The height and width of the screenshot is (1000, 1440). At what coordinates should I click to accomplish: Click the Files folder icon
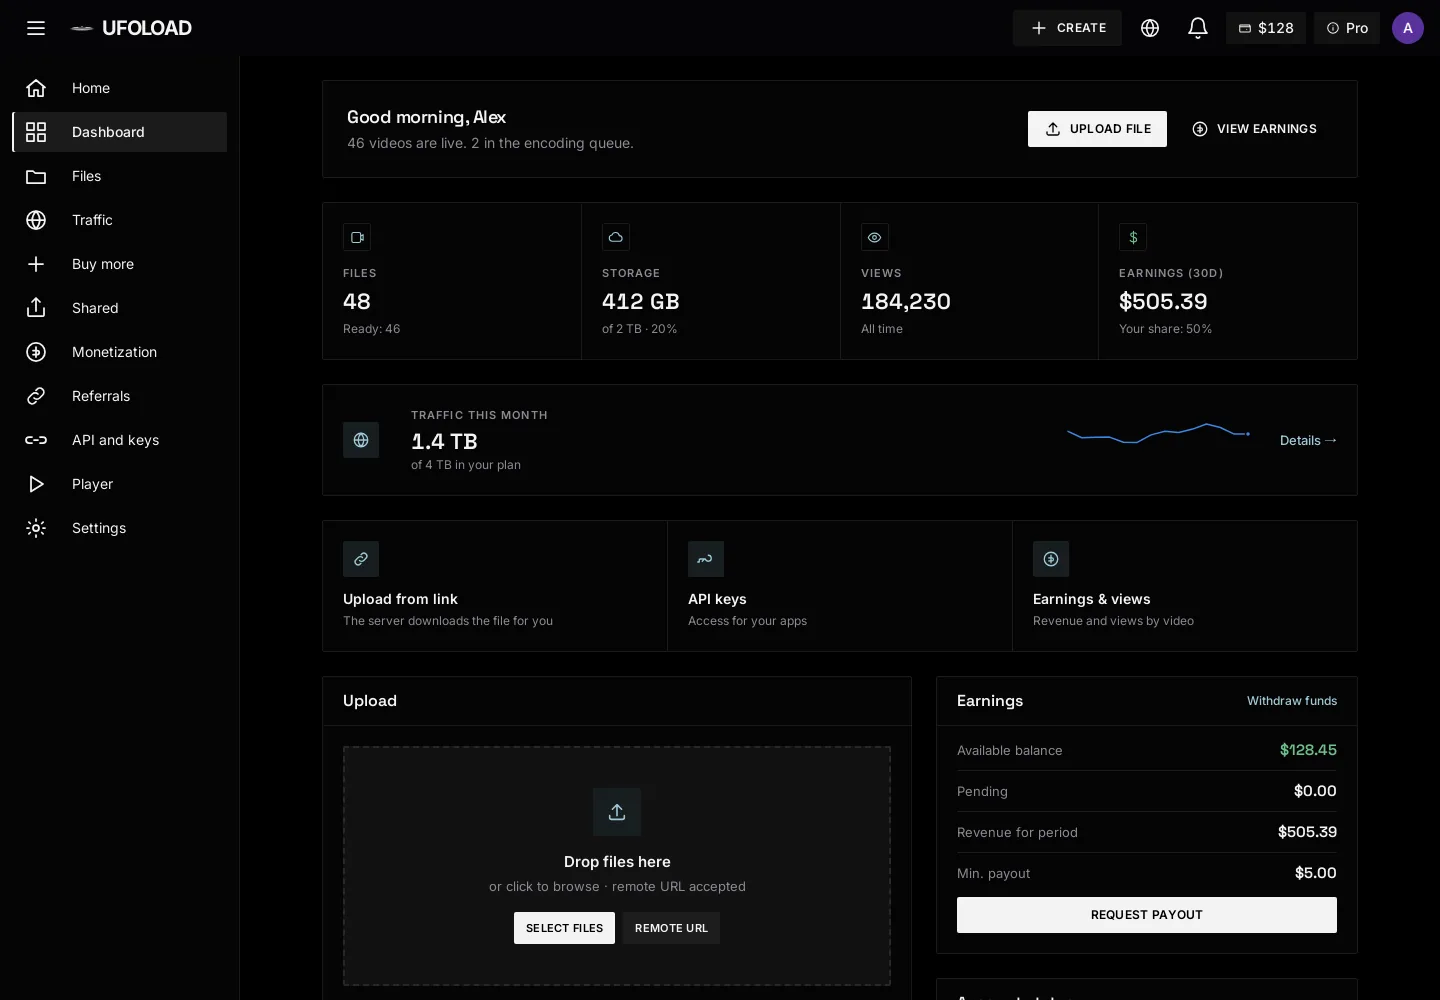point(36,176)
